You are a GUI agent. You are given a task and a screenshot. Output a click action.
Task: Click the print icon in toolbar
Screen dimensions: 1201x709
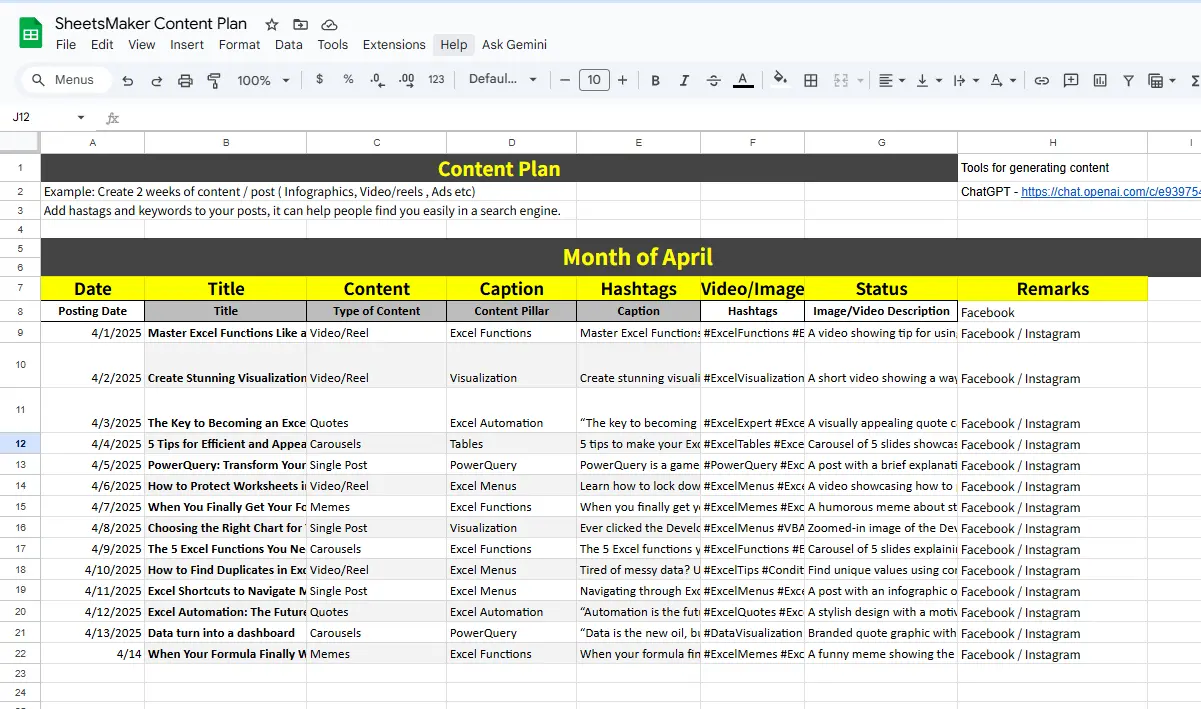185,80
